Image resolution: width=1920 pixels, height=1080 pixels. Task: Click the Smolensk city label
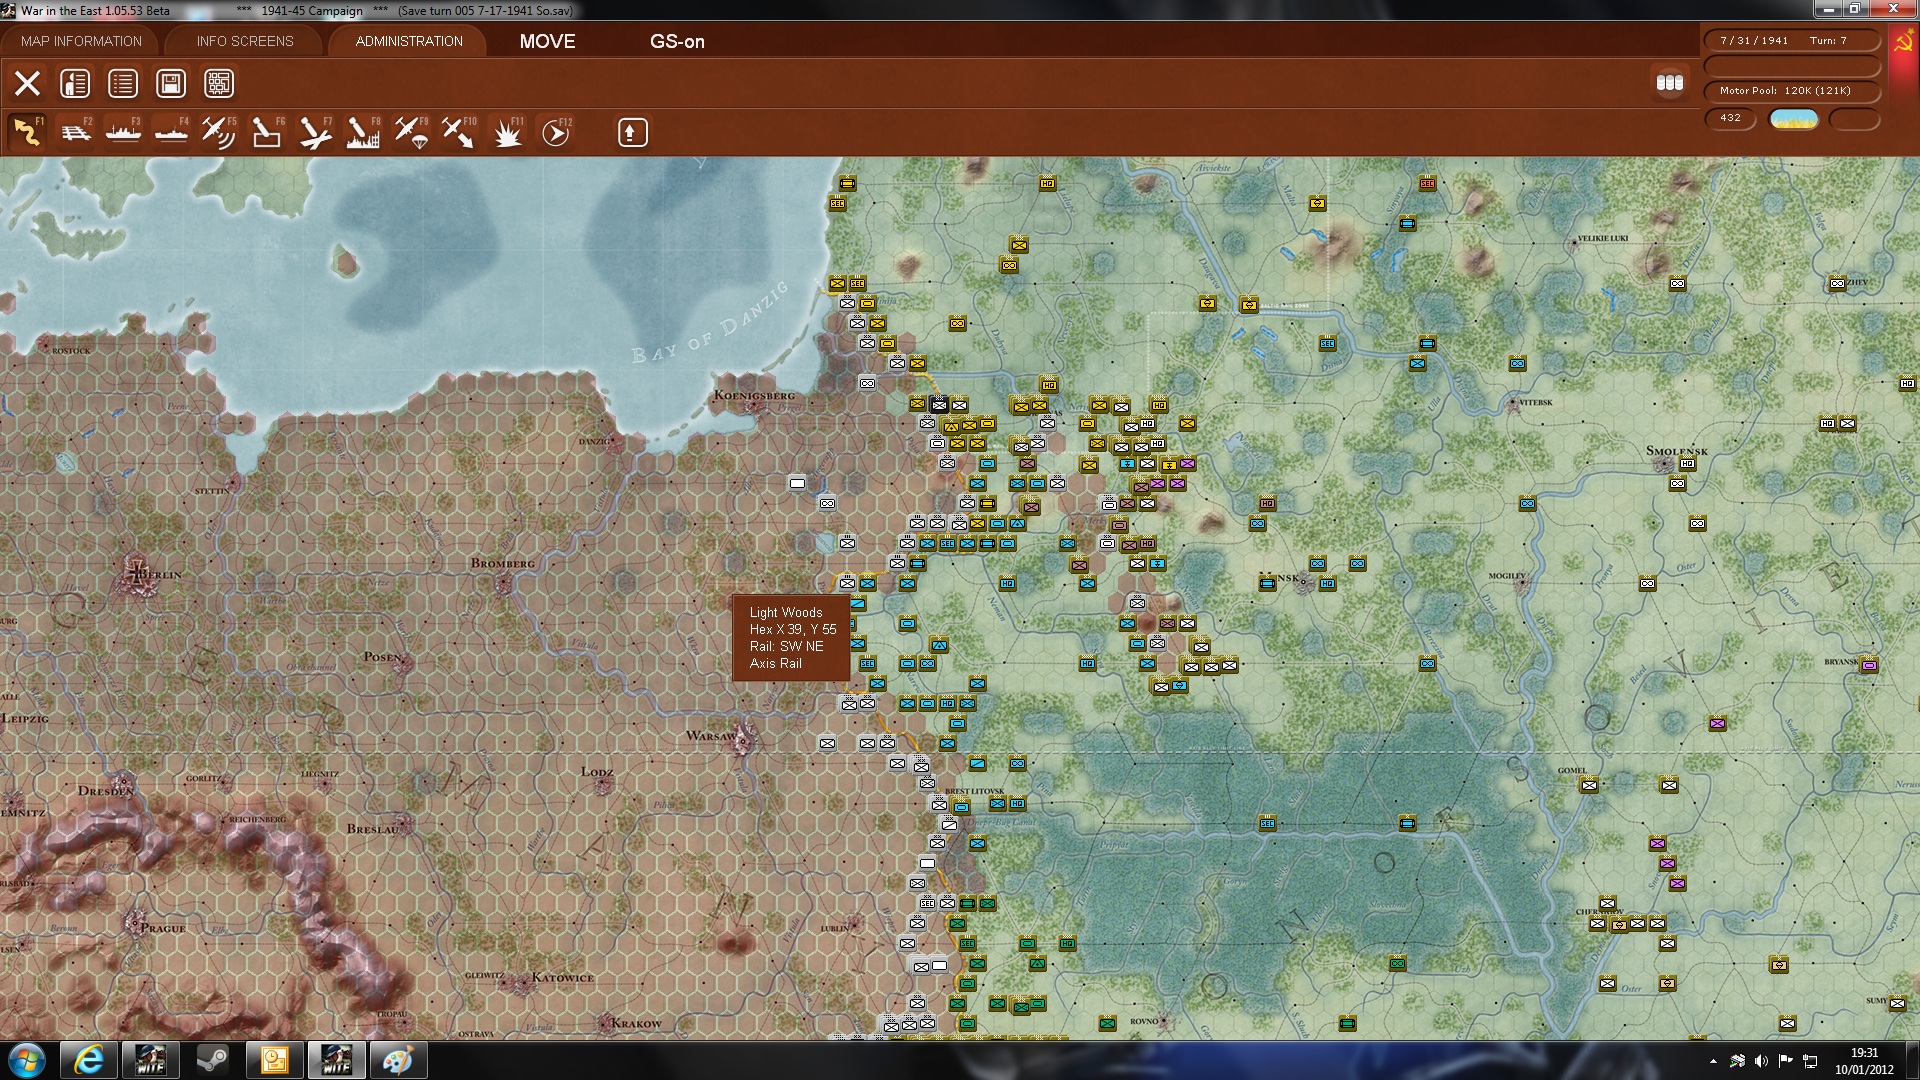tap(1676, 451)
